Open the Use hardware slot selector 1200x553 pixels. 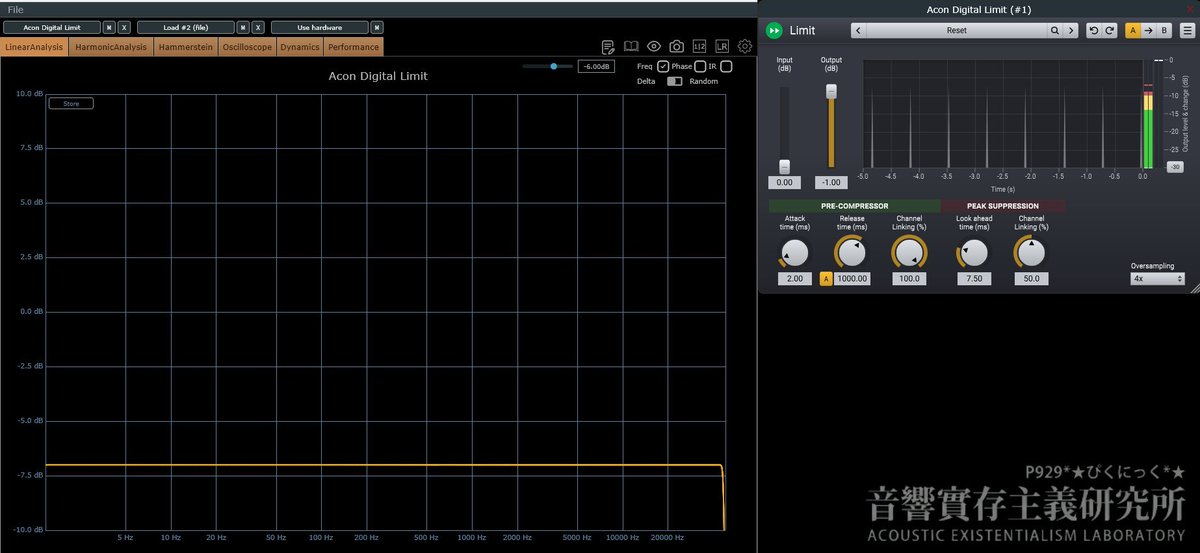click(319, 28)
